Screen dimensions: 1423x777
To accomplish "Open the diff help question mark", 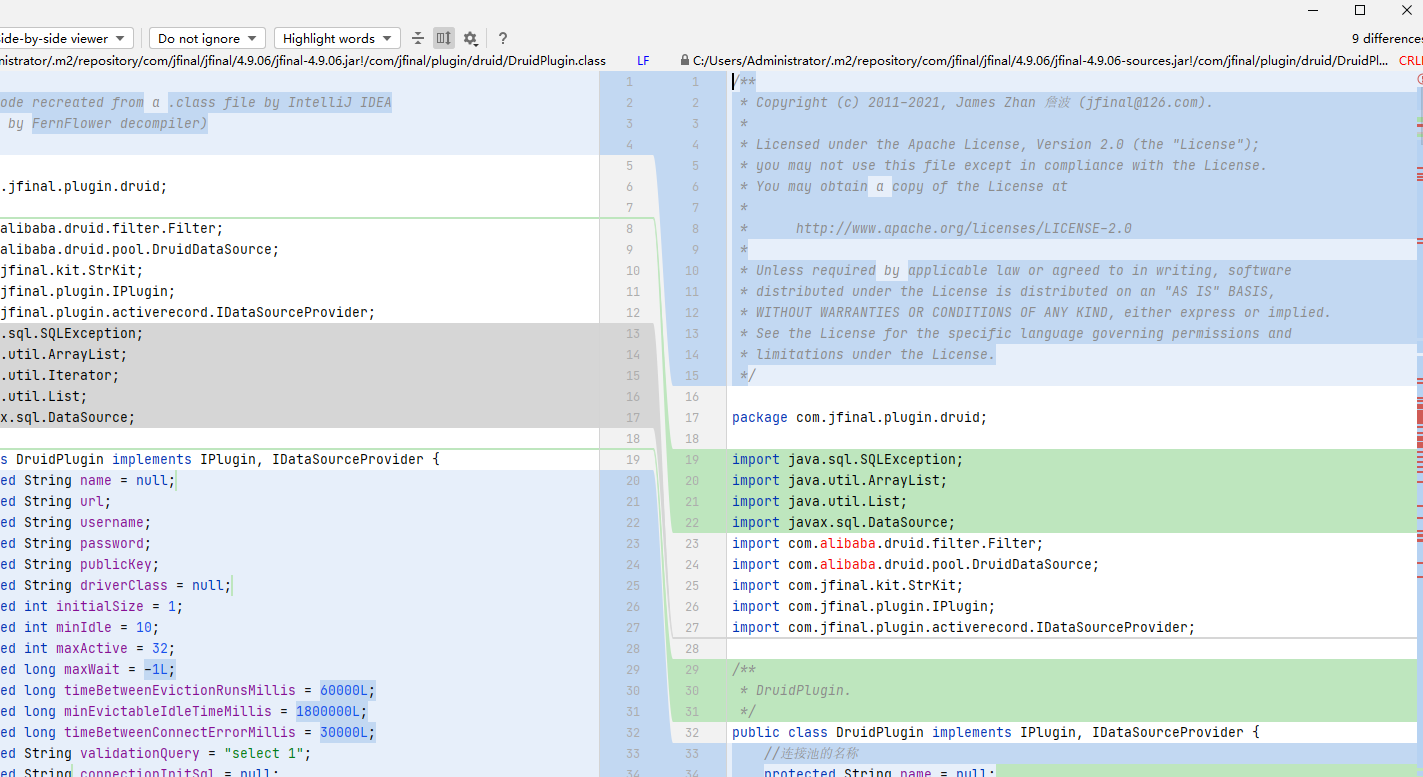I will 503,38.
